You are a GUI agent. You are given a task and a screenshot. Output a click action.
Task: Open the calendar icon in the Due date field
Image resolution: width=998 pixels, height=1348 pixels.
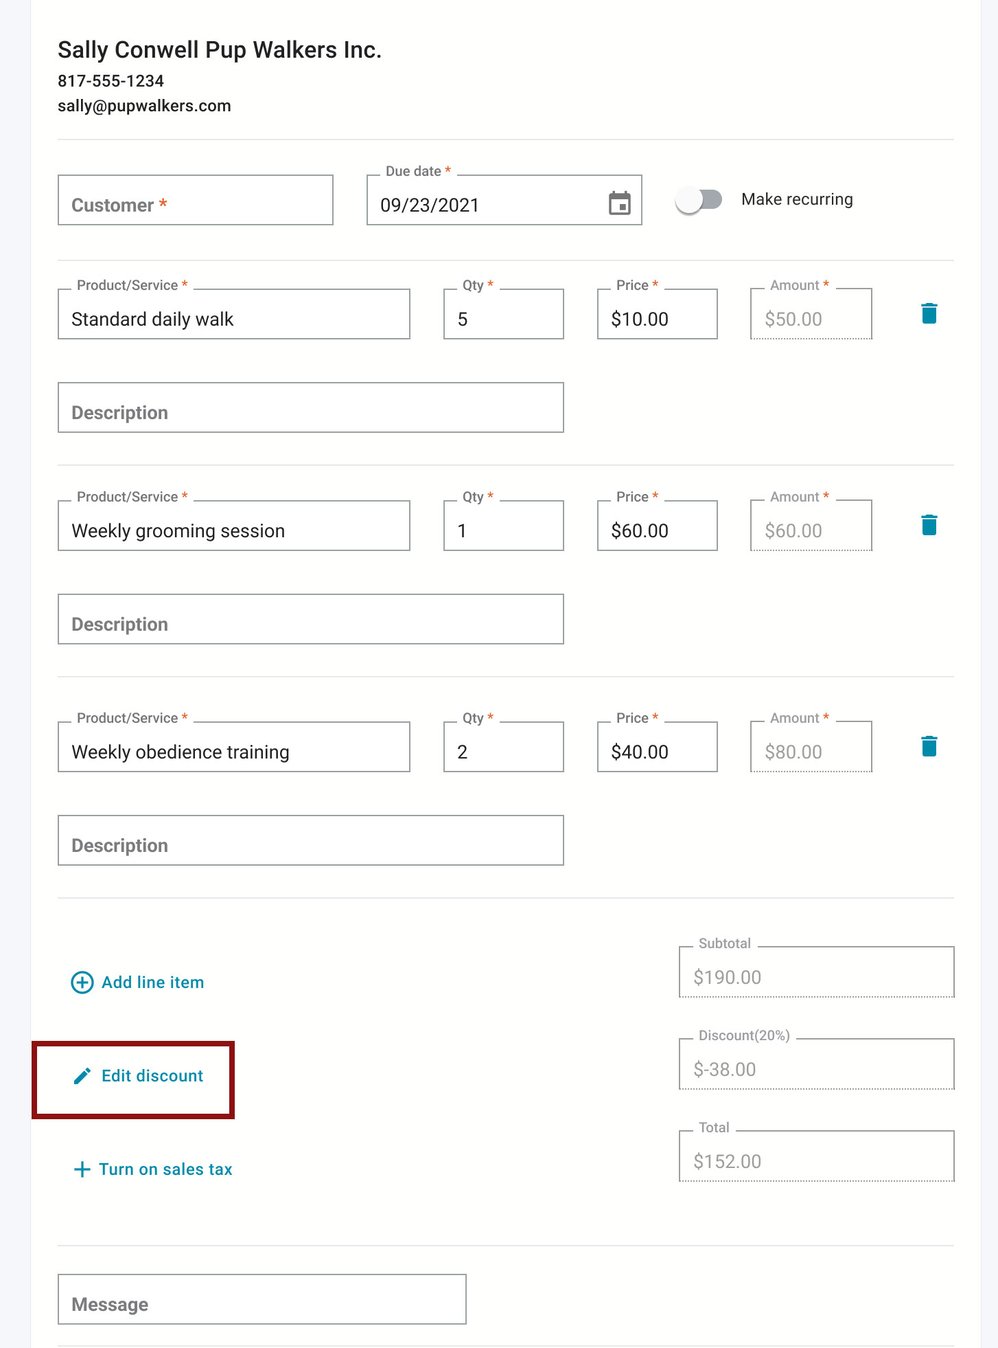pyautogui.click(x=619, y=201)
